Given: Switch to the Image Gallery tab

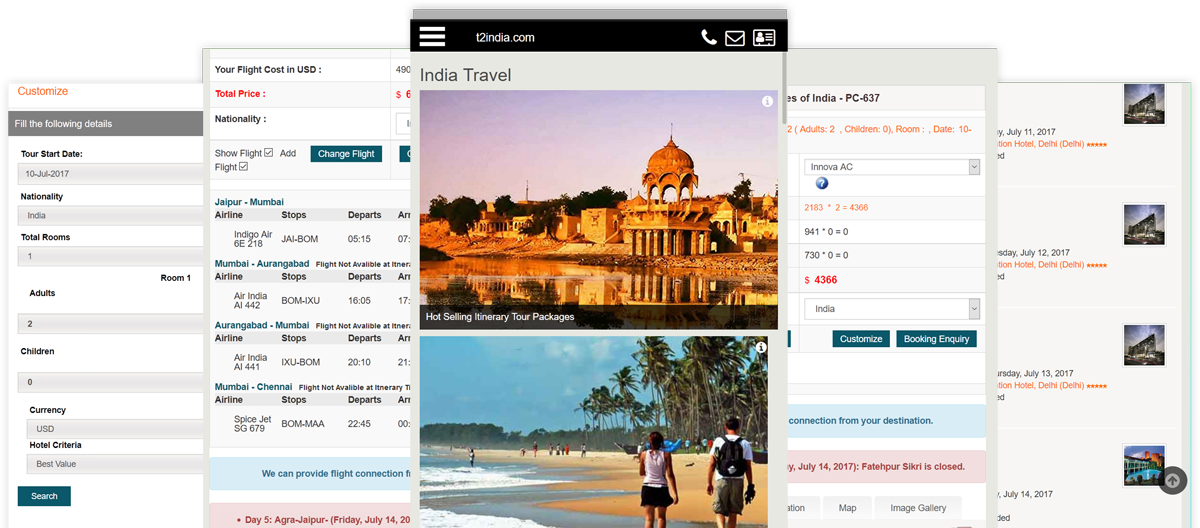Looking at the screenshot, I should pos(918,508).
